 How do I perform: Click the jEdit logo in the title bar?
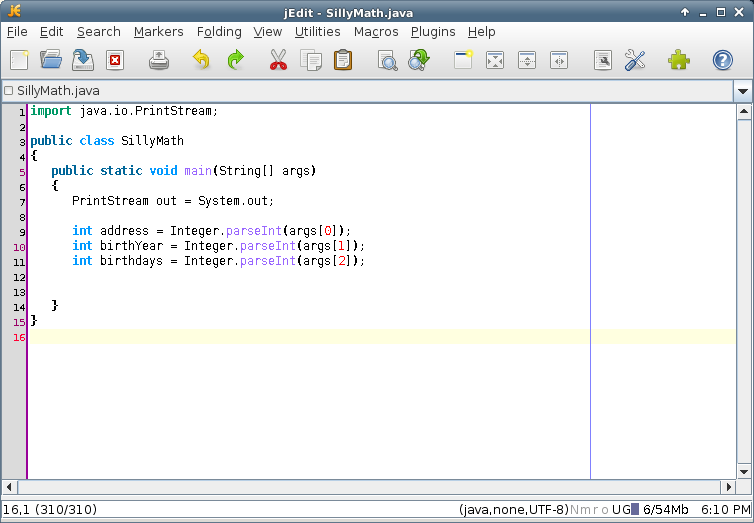[x=14, y=11]
